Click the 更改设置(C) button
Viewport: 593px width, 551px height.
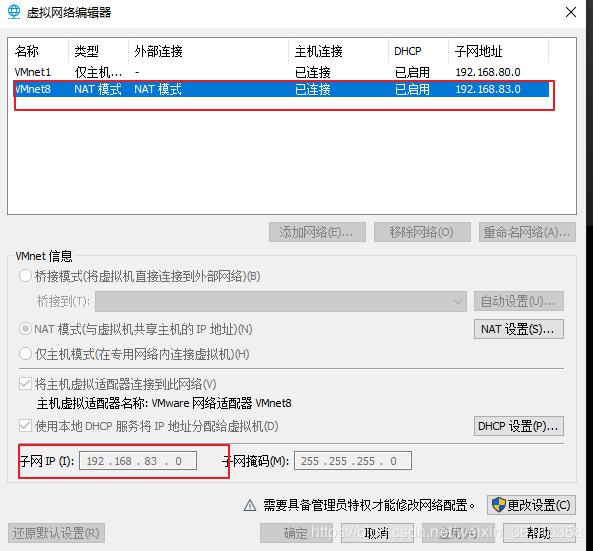[x=531, y=505]
